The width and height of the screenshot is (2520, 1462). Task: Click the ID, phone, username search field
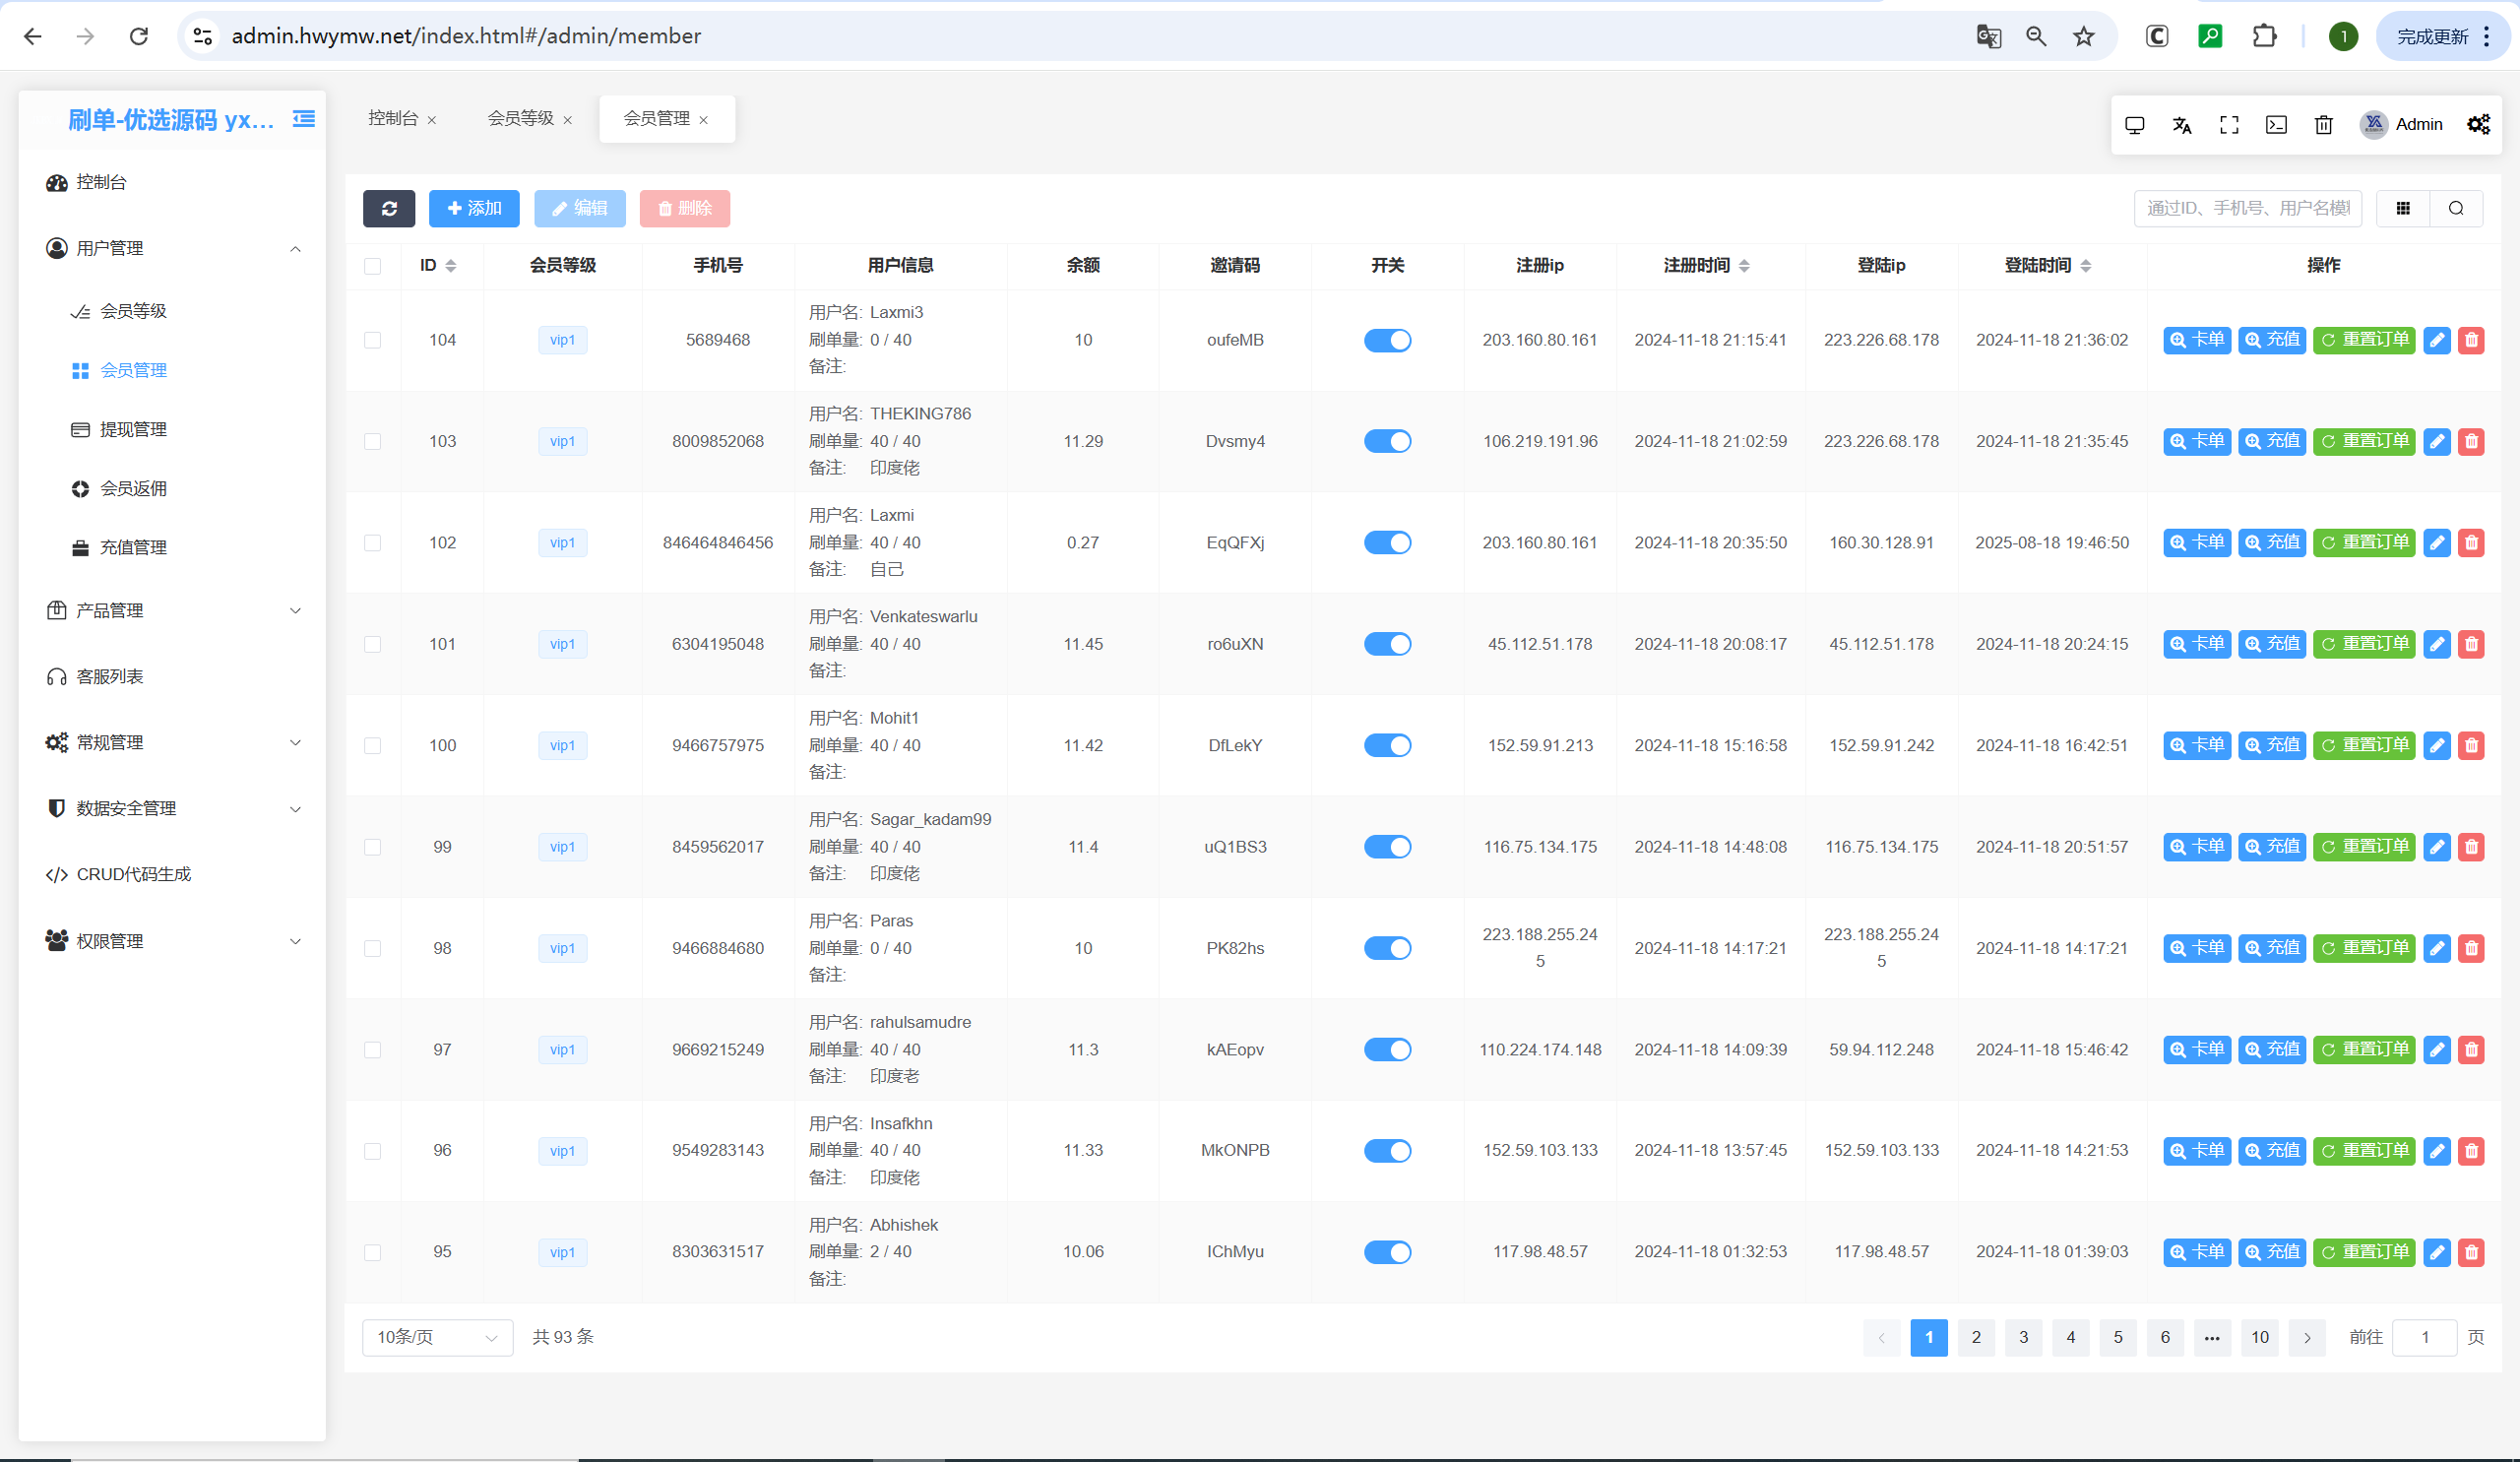(x=2247, y=208)
